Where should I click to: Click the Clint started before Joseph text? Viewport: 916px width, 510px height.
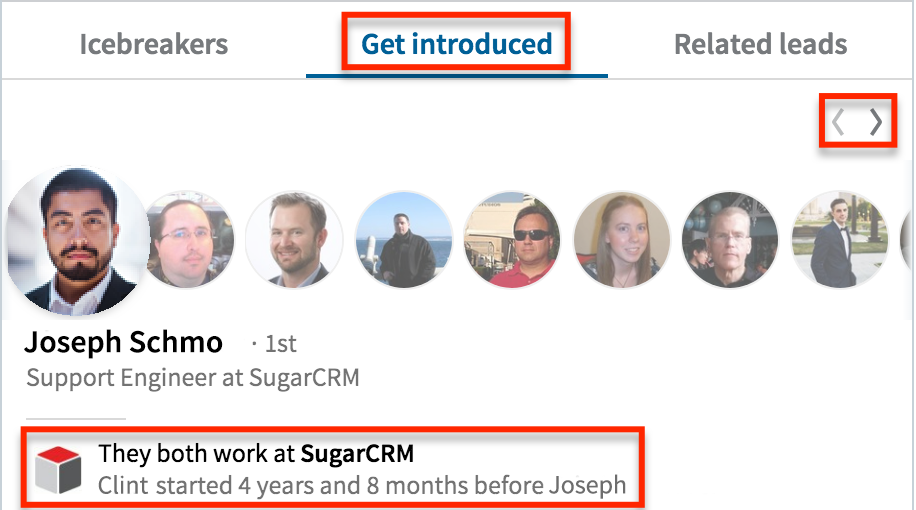click(362, 487)
